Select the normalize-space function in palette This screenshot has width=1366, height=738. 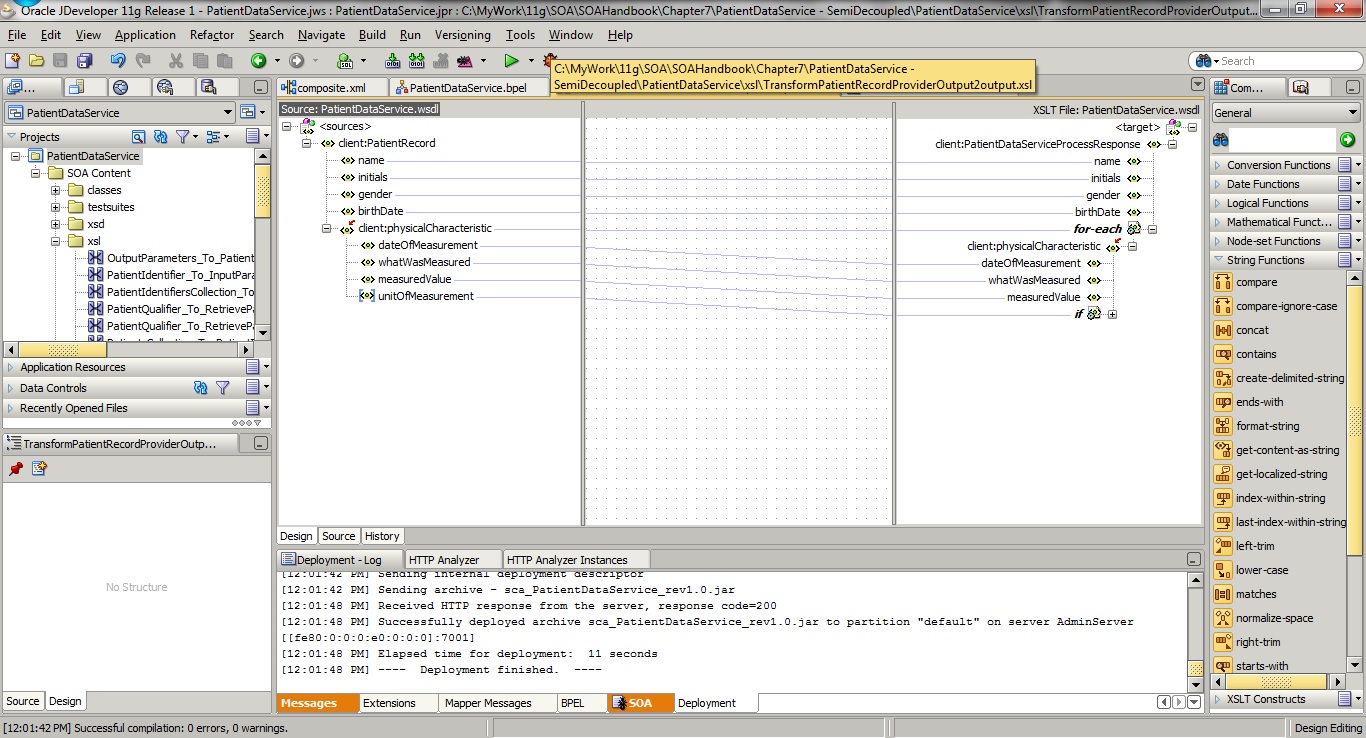click(1274, 618)
